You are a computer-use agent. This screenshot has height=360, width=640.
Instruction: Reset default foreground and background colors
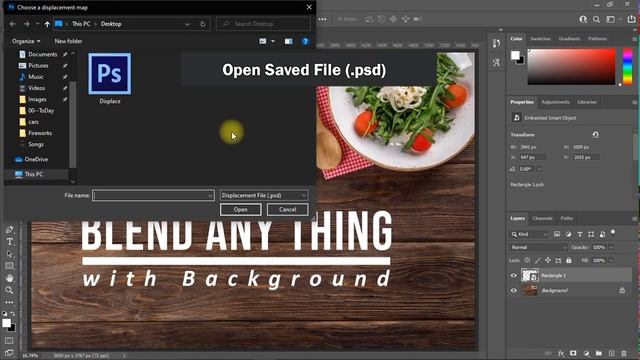pos(4,313)
